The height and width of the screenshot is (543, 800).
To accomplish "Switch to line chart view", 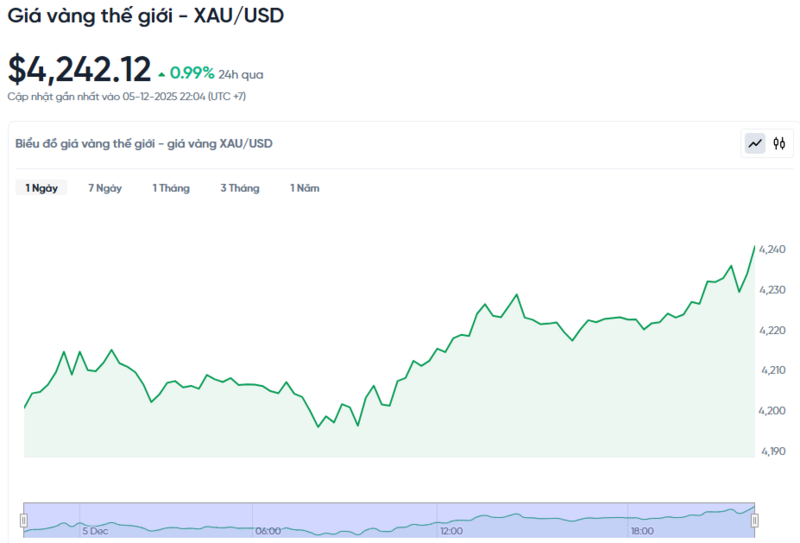I will (755, 144).
